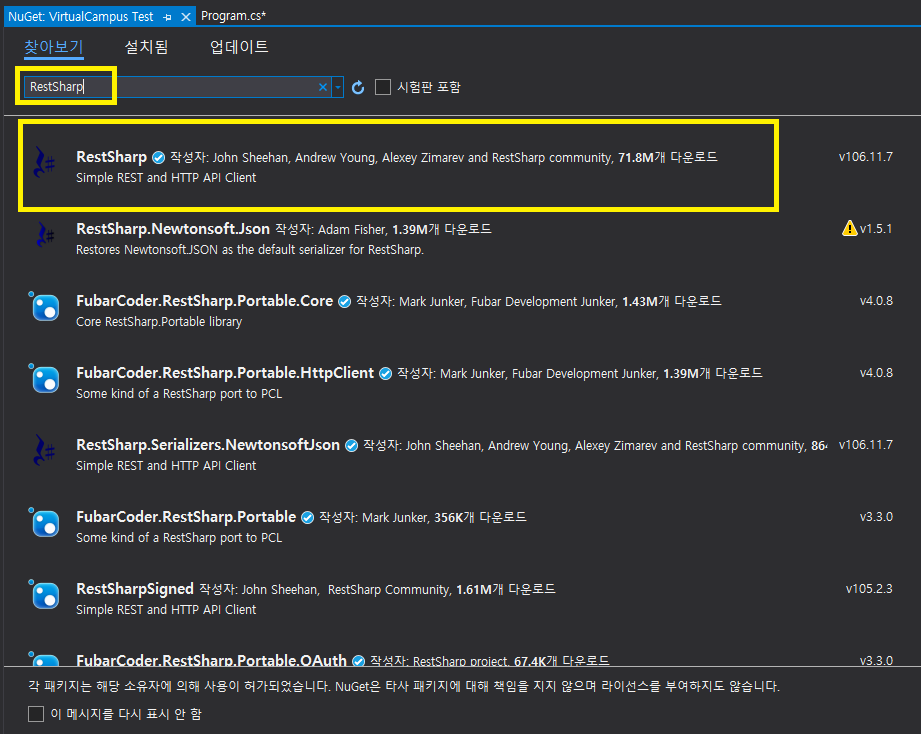Click HttpClient's 'Some kind of a RestSharp port to PCL'
This screenshot has height=734, width=921.
pos(179,393)
